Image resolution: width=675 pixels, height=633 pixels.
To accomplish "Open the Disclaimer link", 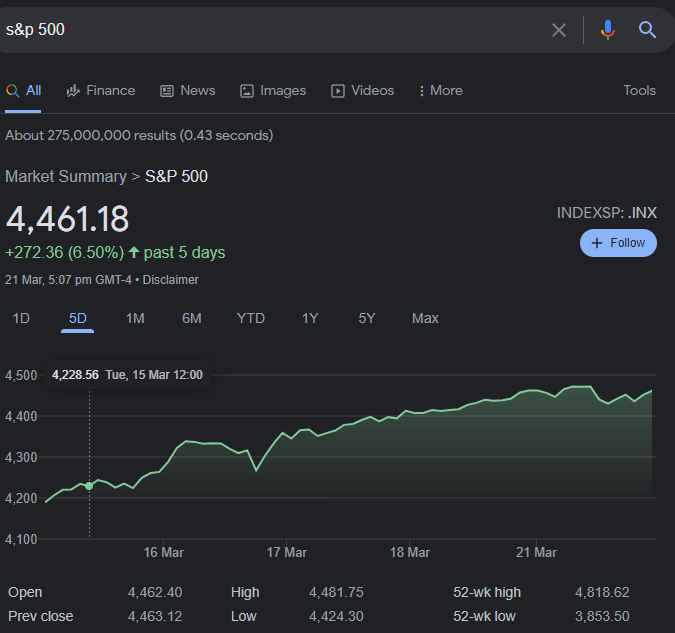I will (x=170, y=280).
